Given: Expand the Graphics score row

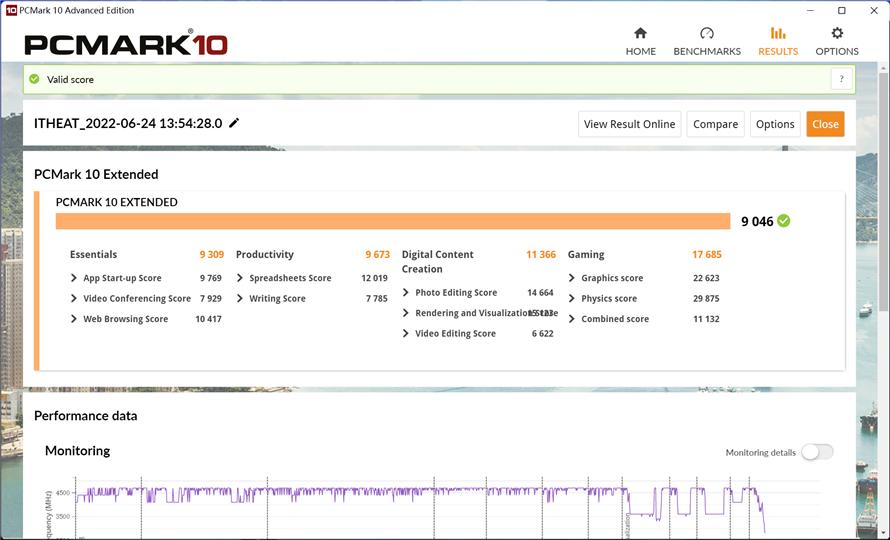Looking at the screenshot, I should 572,278.
